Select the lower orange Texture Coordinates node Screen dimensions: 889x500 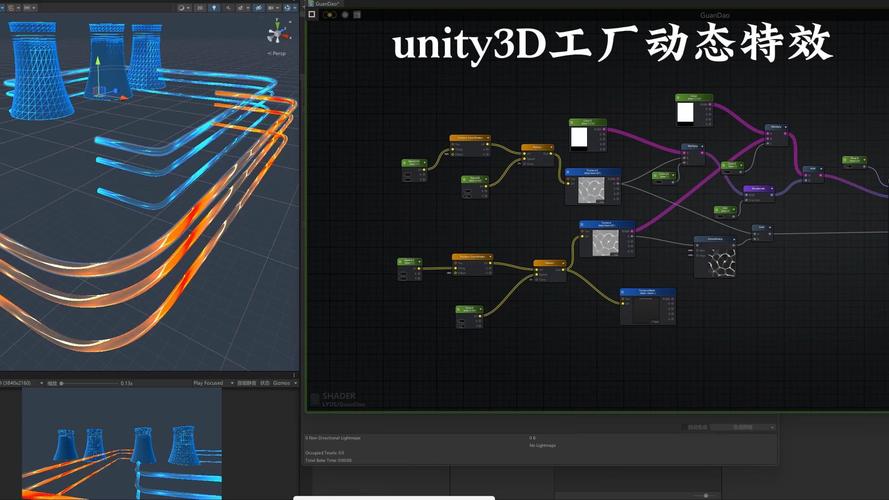(472, 265)
